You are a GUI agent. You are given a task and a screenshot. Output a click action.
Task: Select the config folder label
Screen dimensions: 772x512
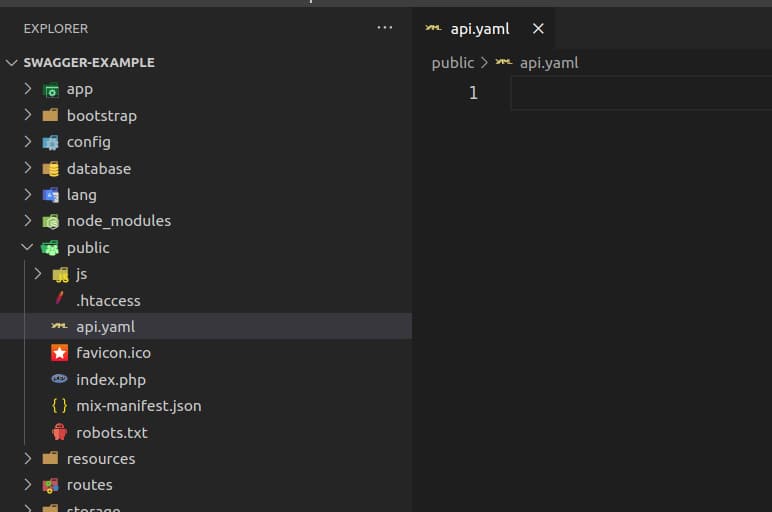[89, 142]
